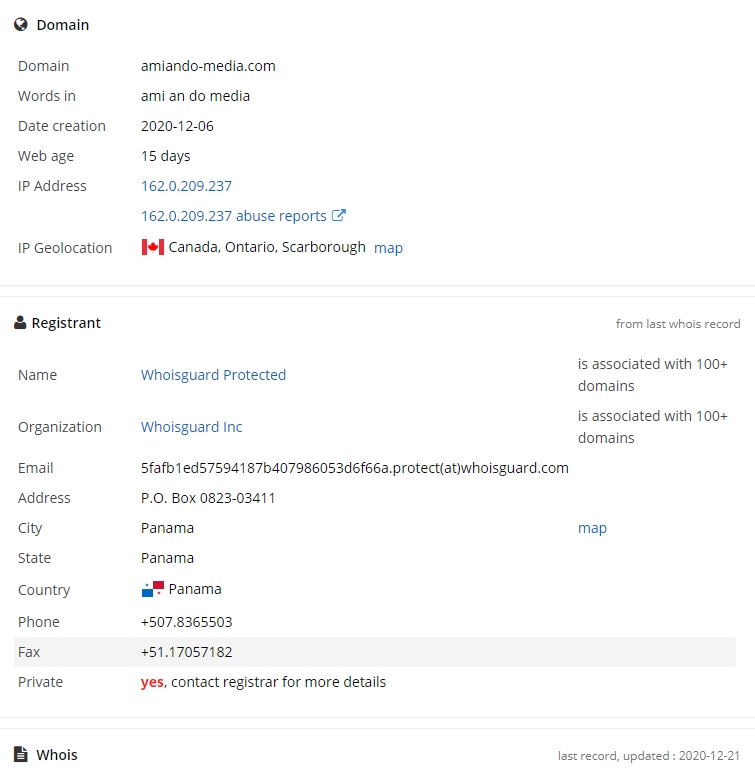Image resolution: width=755 pixels, height=771 pixels.
Task: Click 'from last whois record' note
Action: (x=678, y=324)
